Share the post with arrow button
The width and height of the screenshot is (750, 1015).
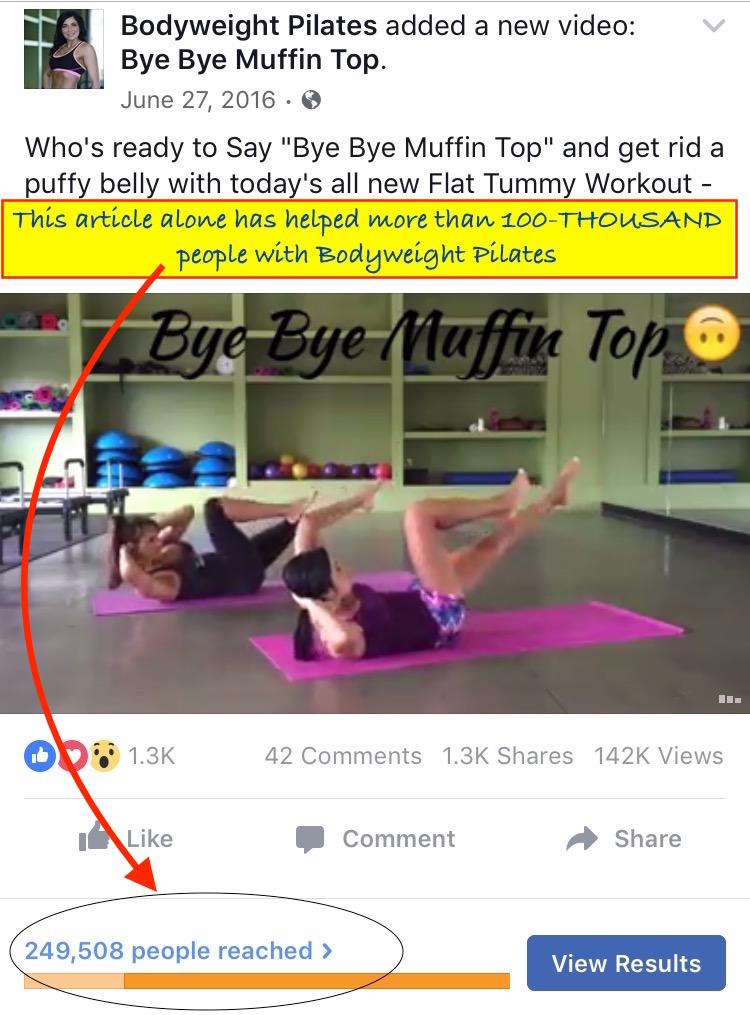(624, 839)
